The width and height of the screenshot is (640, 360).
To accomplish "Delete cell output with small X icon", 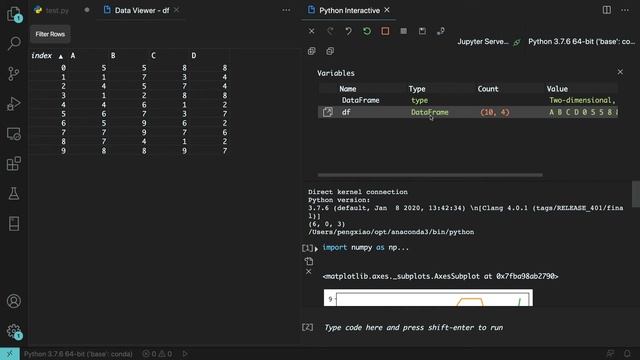I will click(309, 271).
